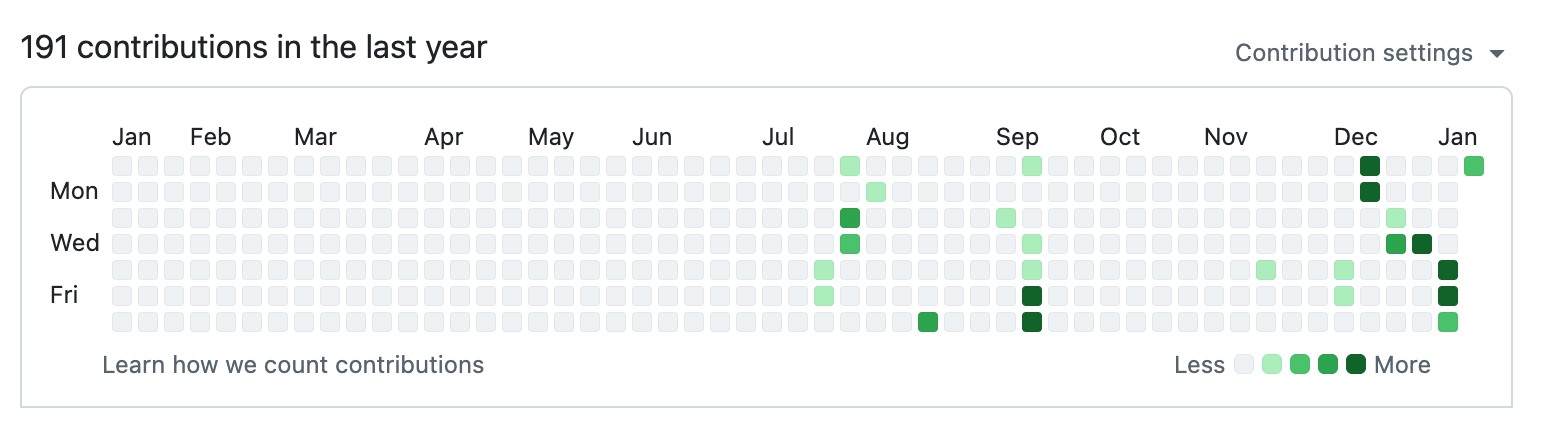Select the dark green Saturday cell in September
This screenshot has width=1546, height=436.
tap(1032, 322)
